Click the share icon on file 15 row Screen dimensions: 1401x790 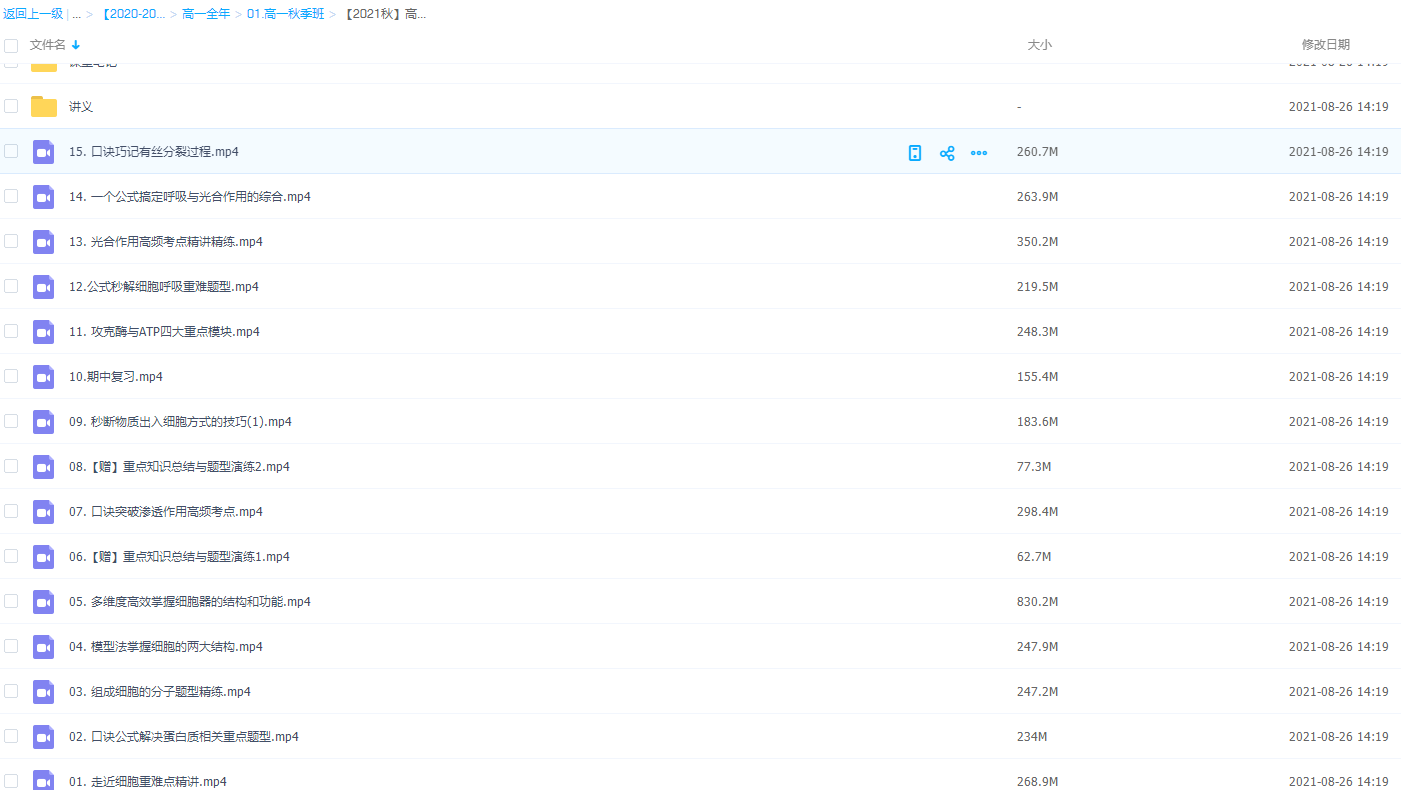pos(947,153)
